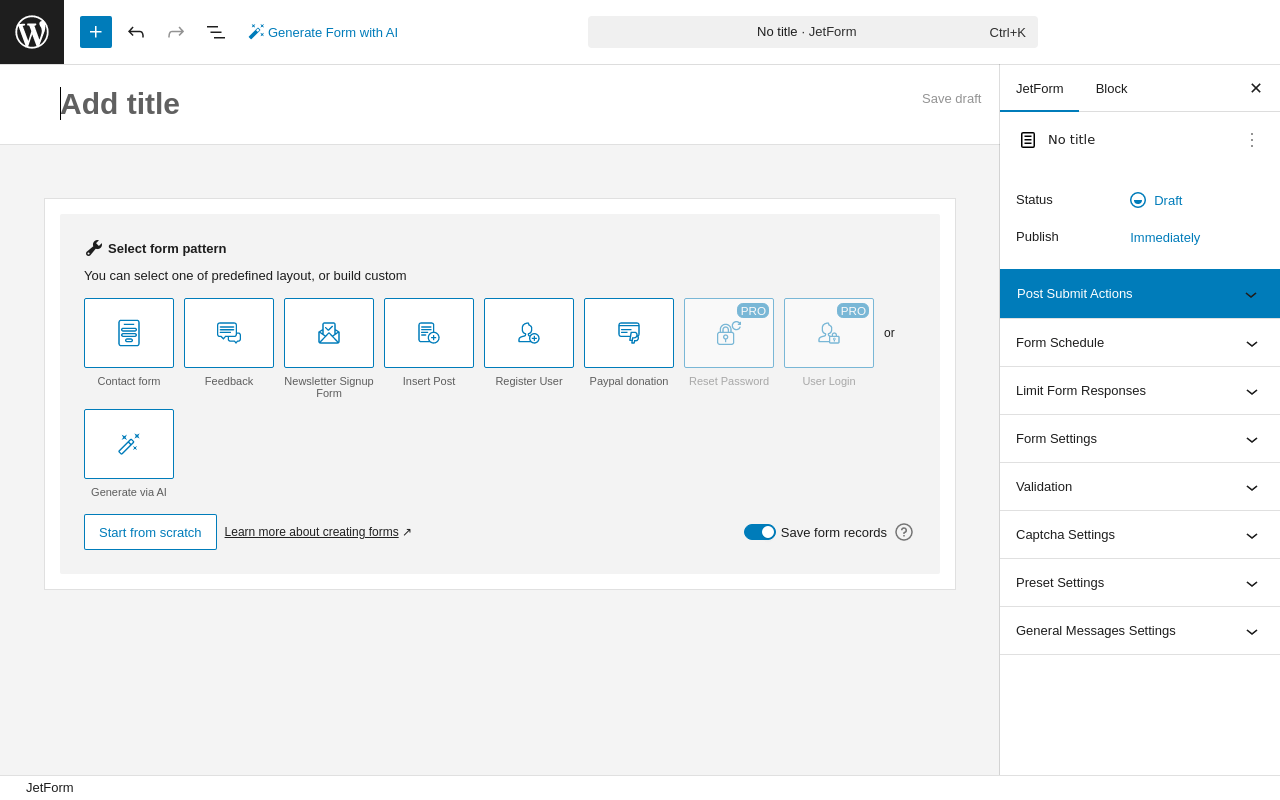Click Save draft
This screenshot has height=800, width=1280.
point(952,98)
